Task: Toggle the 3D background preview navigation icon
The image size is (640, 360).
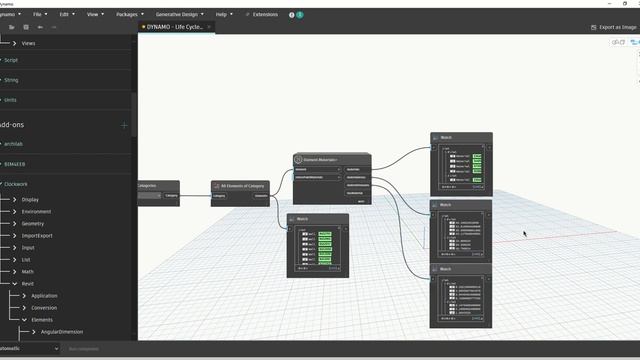Action: [x=618, y=42]
